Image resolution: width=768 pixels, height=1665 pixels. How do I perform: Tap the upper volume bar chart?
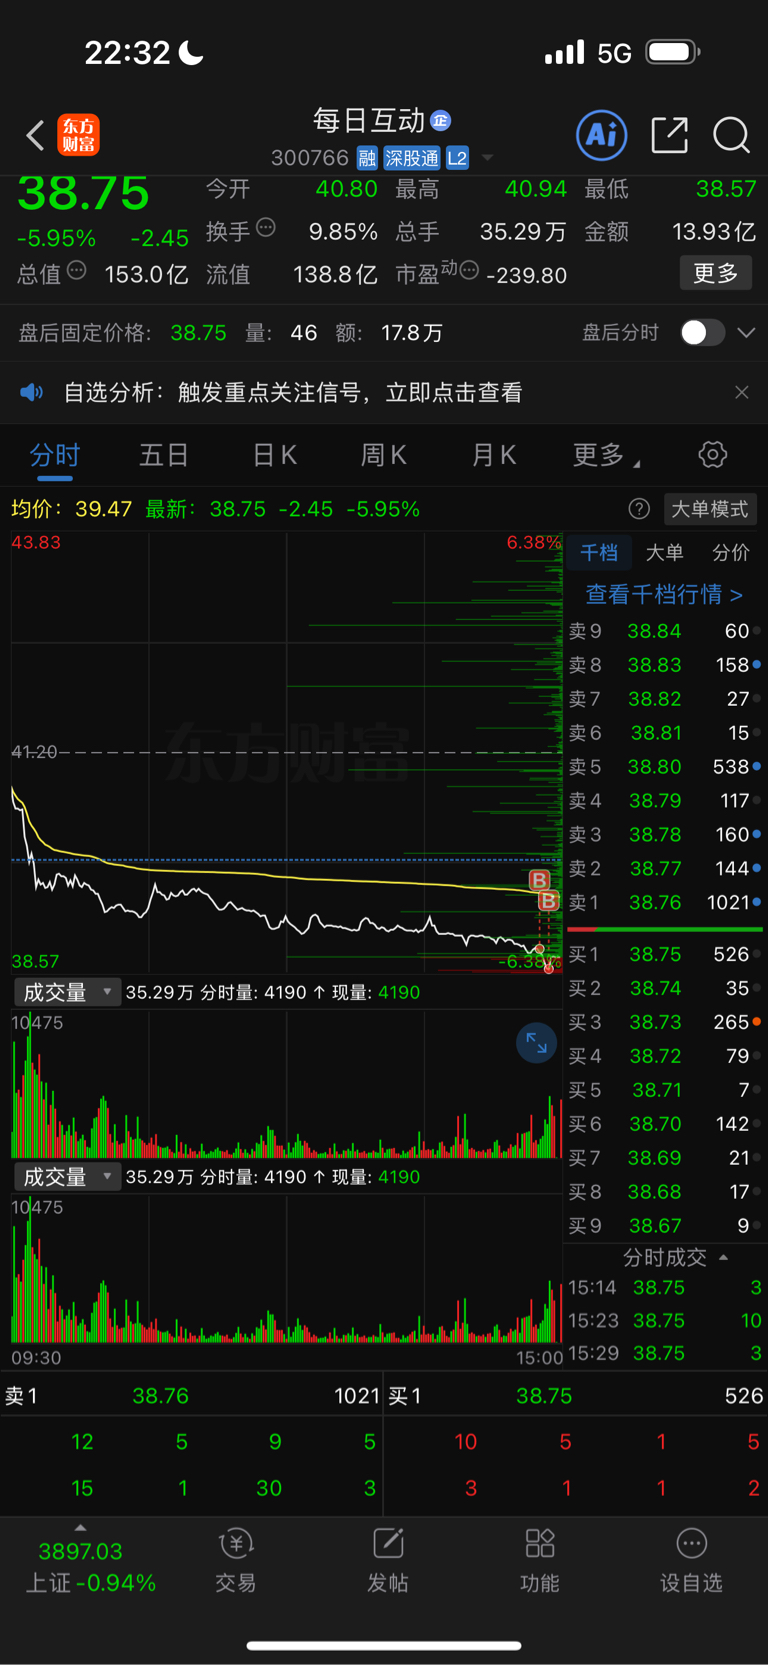coord(286,1084)
